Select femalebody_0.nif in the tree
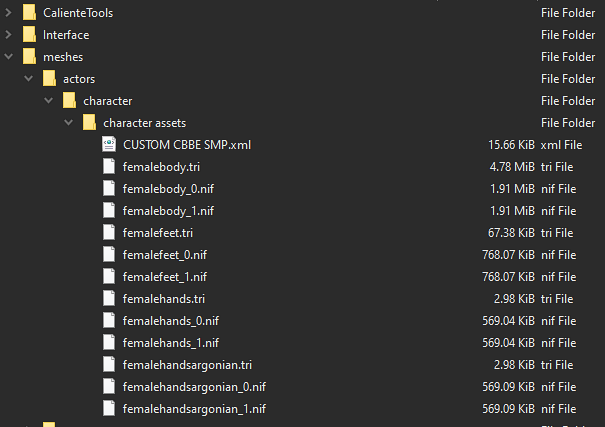Viewport: 605px width, 427px height. (x=168, y=189)
